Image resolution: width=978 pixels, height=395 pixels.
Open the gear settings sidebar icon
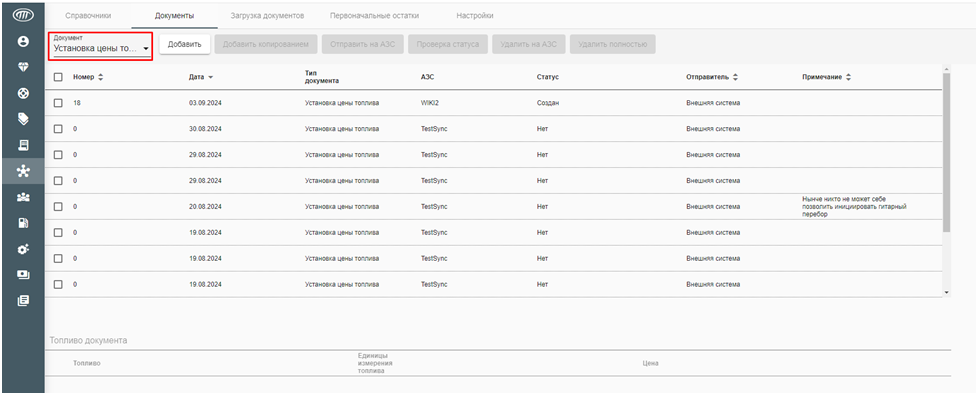[23, 249]
